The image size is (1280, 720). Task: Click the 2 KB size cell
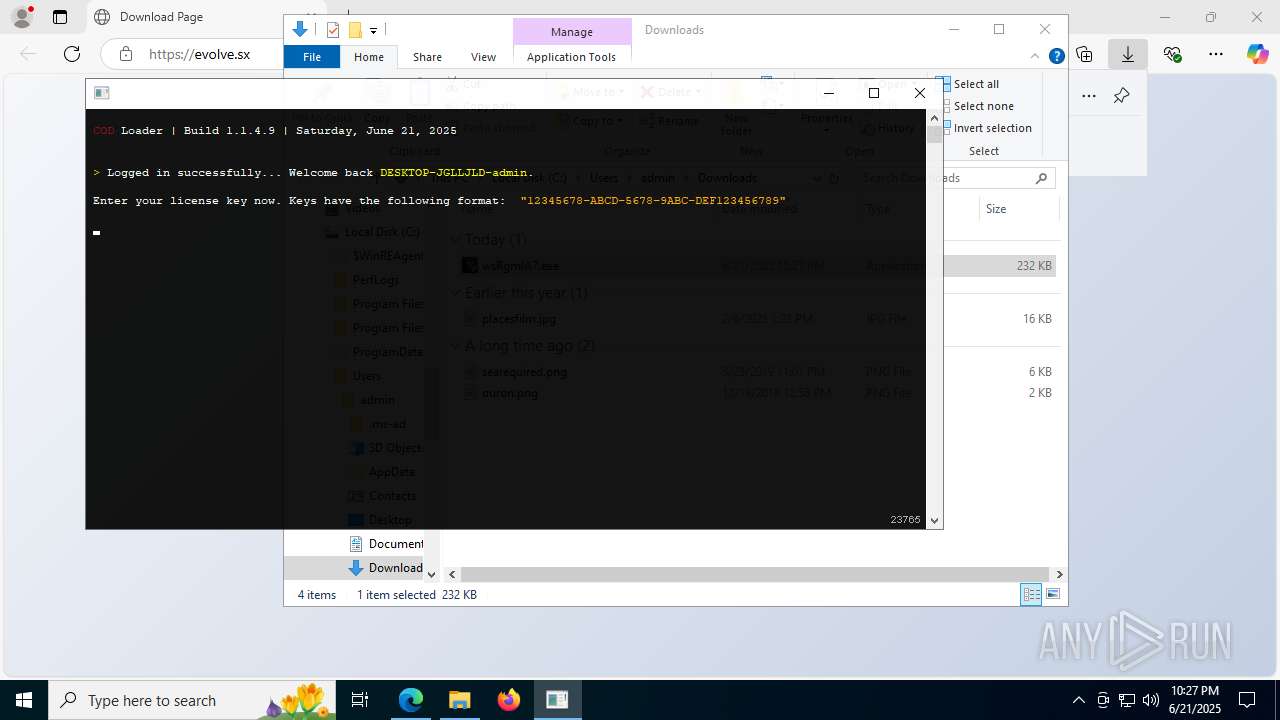[x=1040, y=393]
